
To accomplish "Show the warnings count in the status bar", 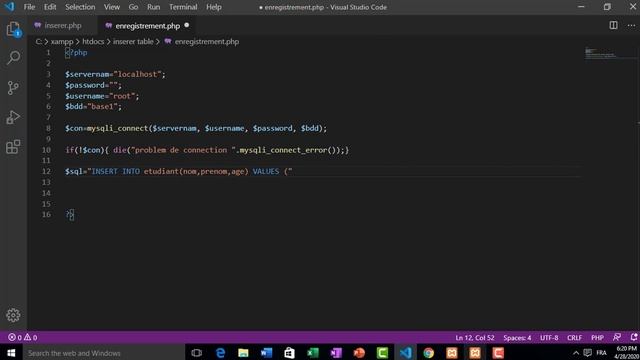I will [x=31, y=338].
